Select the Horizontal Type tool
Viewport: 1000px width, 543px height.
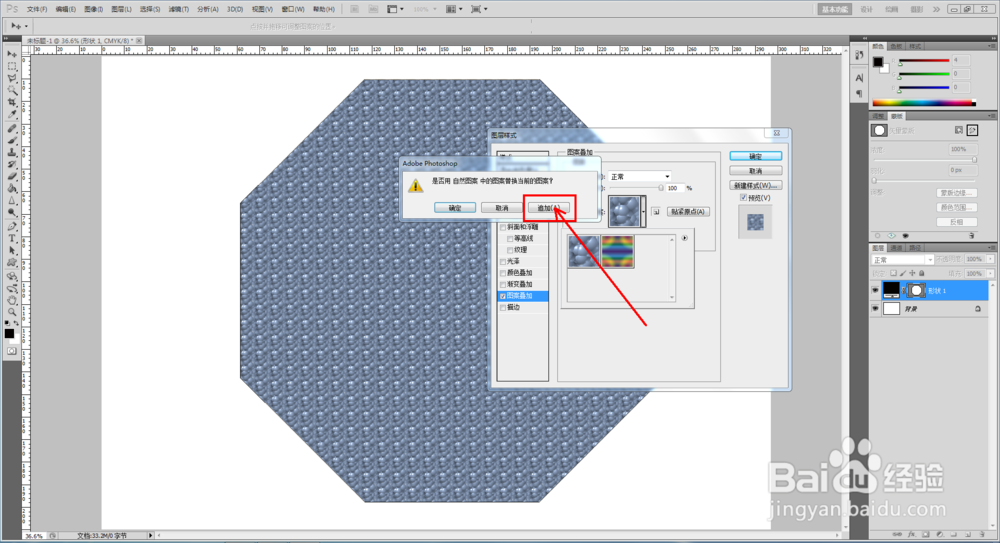[x=11, y=238]
